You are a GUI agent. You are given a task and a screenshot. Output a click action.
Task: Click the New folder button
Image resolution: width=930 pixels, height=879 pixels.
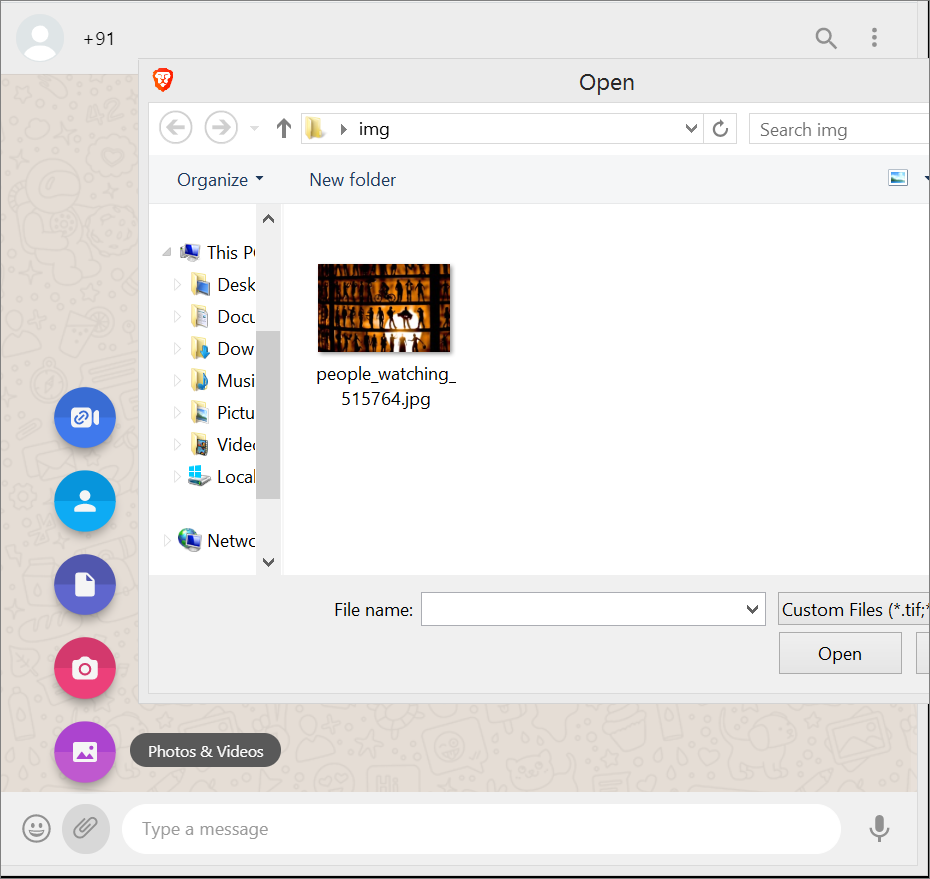point(352,180)
